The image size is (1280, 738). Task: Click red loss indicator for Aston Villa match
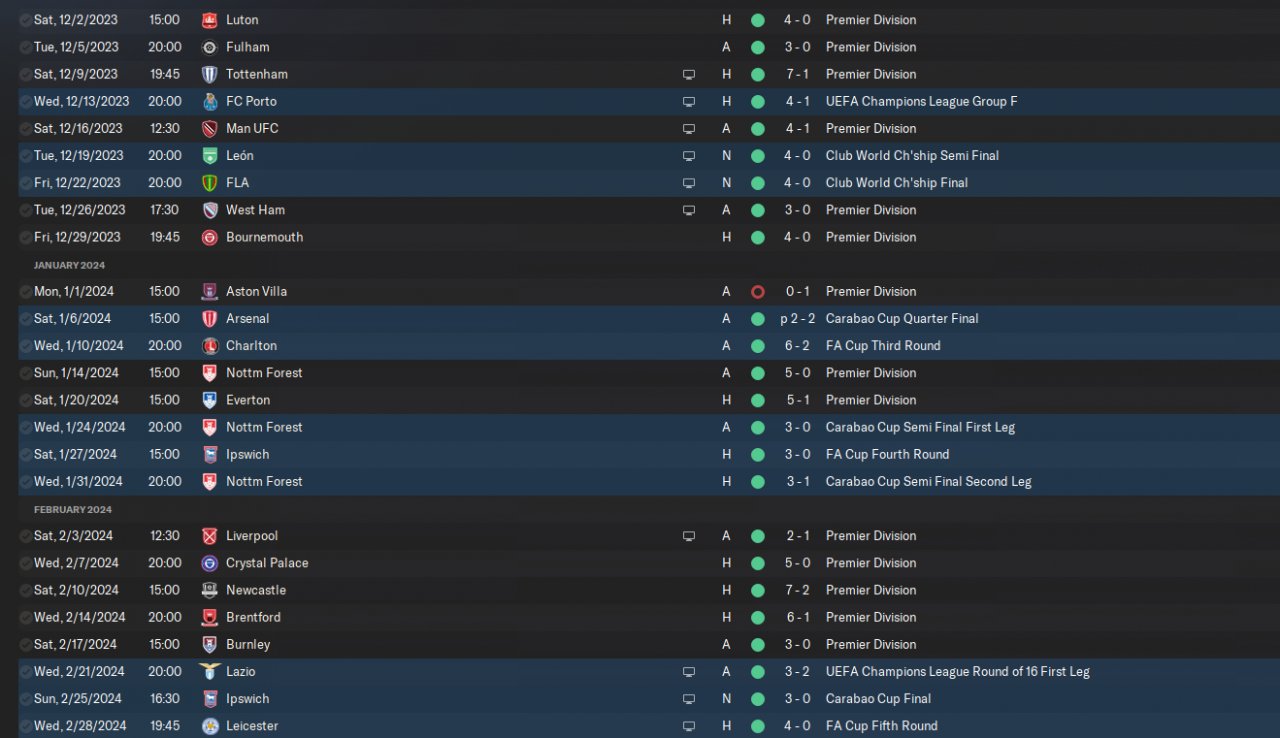coord(757,292)
